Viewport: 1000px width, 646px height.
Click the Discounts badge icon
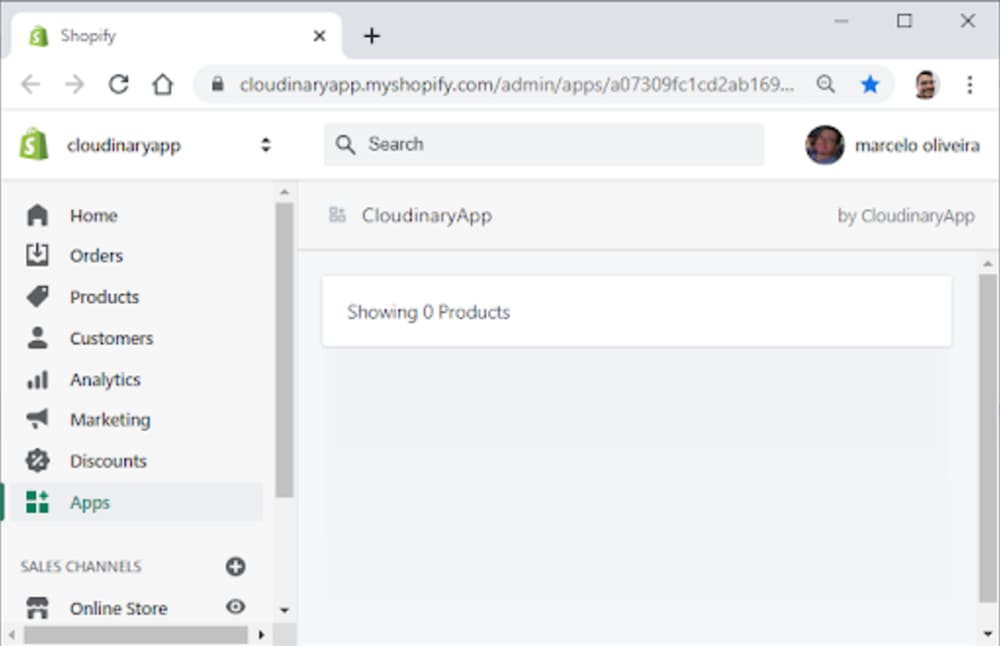[x=37, y=460]
